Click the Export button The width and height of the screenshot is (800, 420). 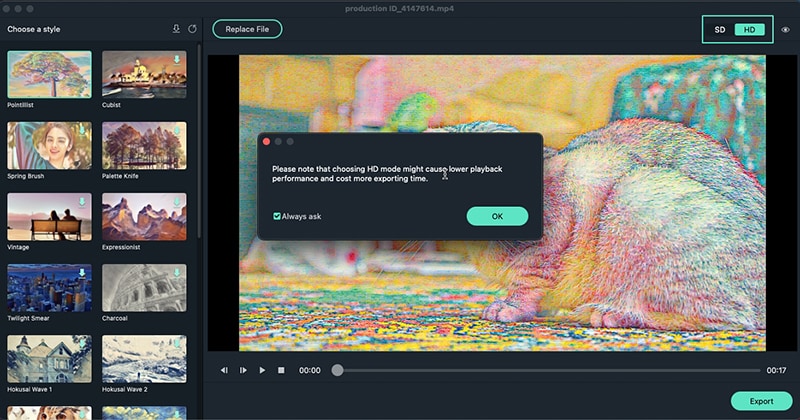click(x=761, y=401)
